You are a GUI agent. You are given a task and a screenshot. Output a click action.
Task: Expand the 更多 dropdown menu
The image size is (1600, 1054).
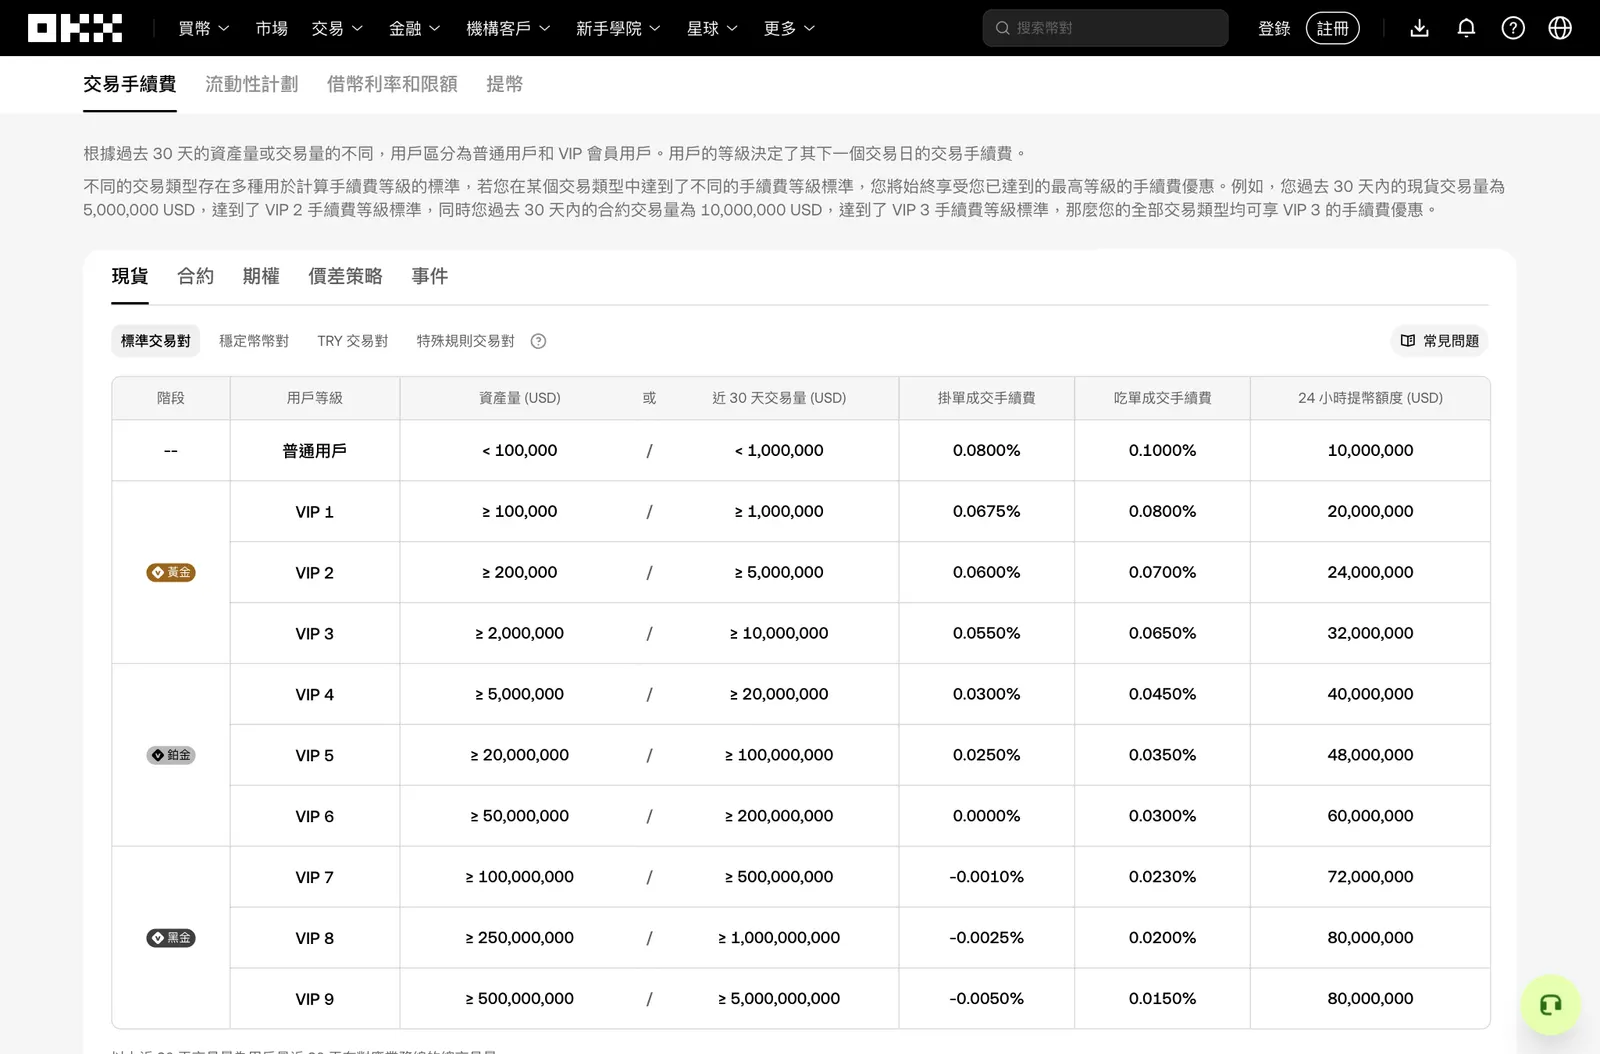click(789, 28)
